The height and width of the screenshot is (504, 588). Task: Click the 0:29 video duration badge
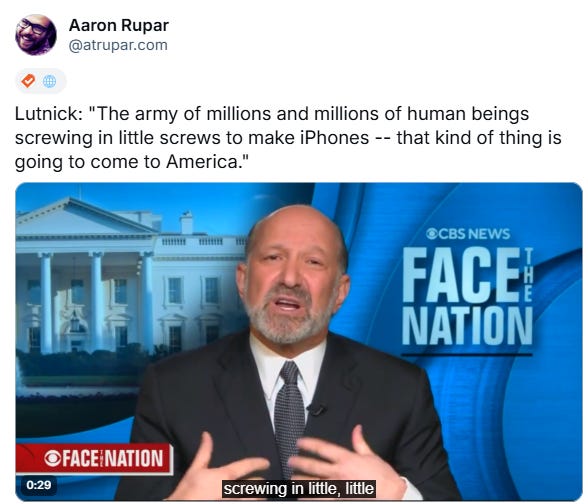coord(39,485)
